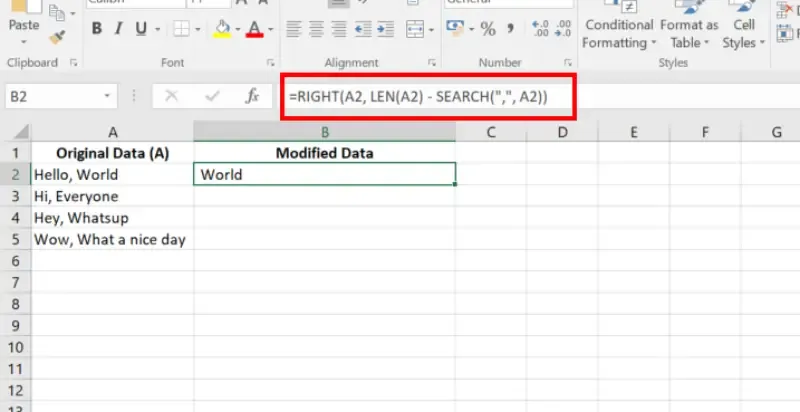Image resolution: width=800 pixels, height=412 pixels.
Task: Select column D header
Action: (x=562, y=132)
